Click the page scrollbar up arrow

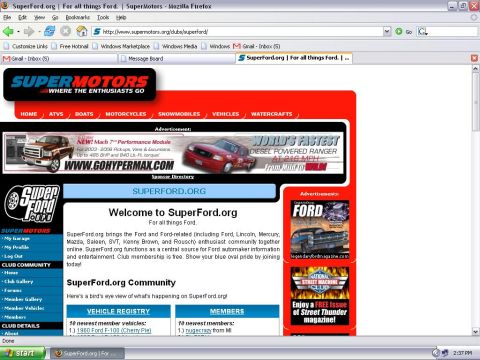(x=476, y=68)
